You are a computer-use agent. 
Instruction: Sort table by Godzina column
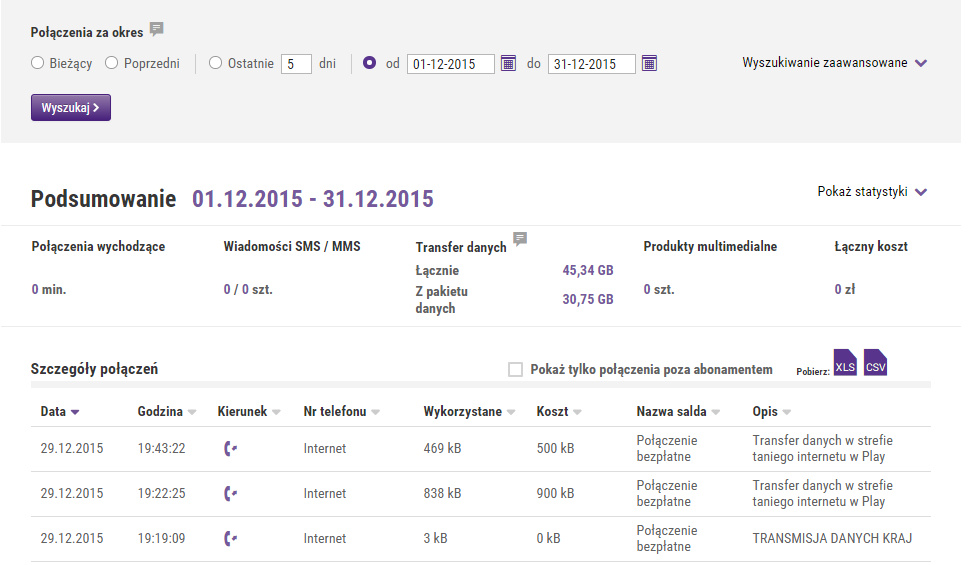[x=167, y=412]
